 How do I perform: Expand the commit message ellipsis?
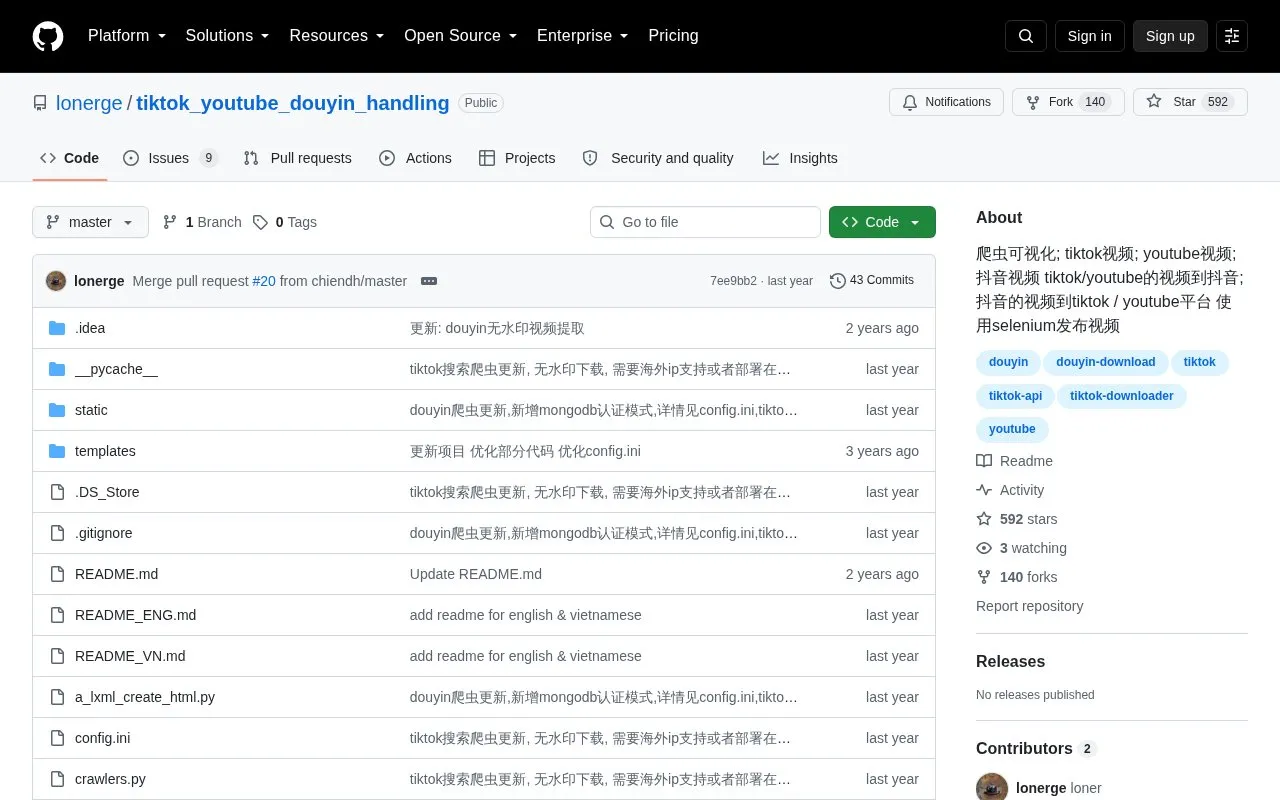click(x=429, y=281)
